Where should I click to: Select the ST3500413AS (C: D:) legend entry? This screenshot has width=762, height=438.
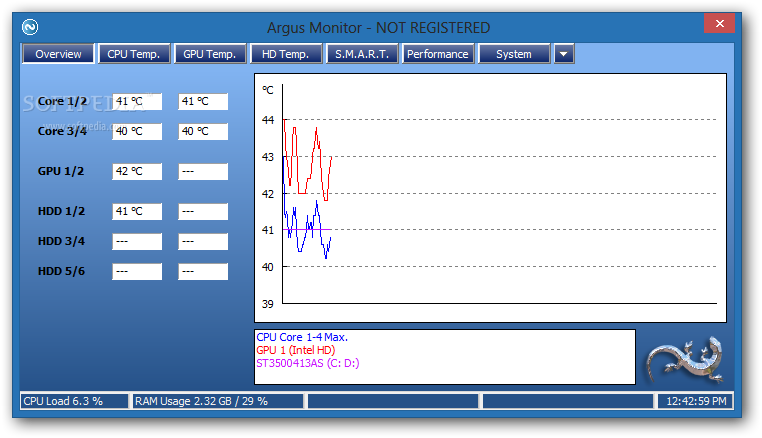pyautogui.click(x=308, y=363)
